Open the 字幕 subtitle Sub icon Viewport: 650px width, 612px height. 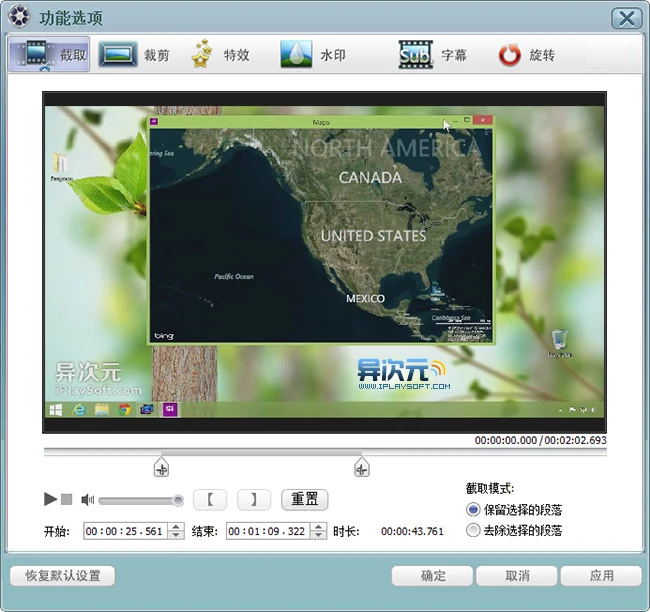click(x=414, y=55)
